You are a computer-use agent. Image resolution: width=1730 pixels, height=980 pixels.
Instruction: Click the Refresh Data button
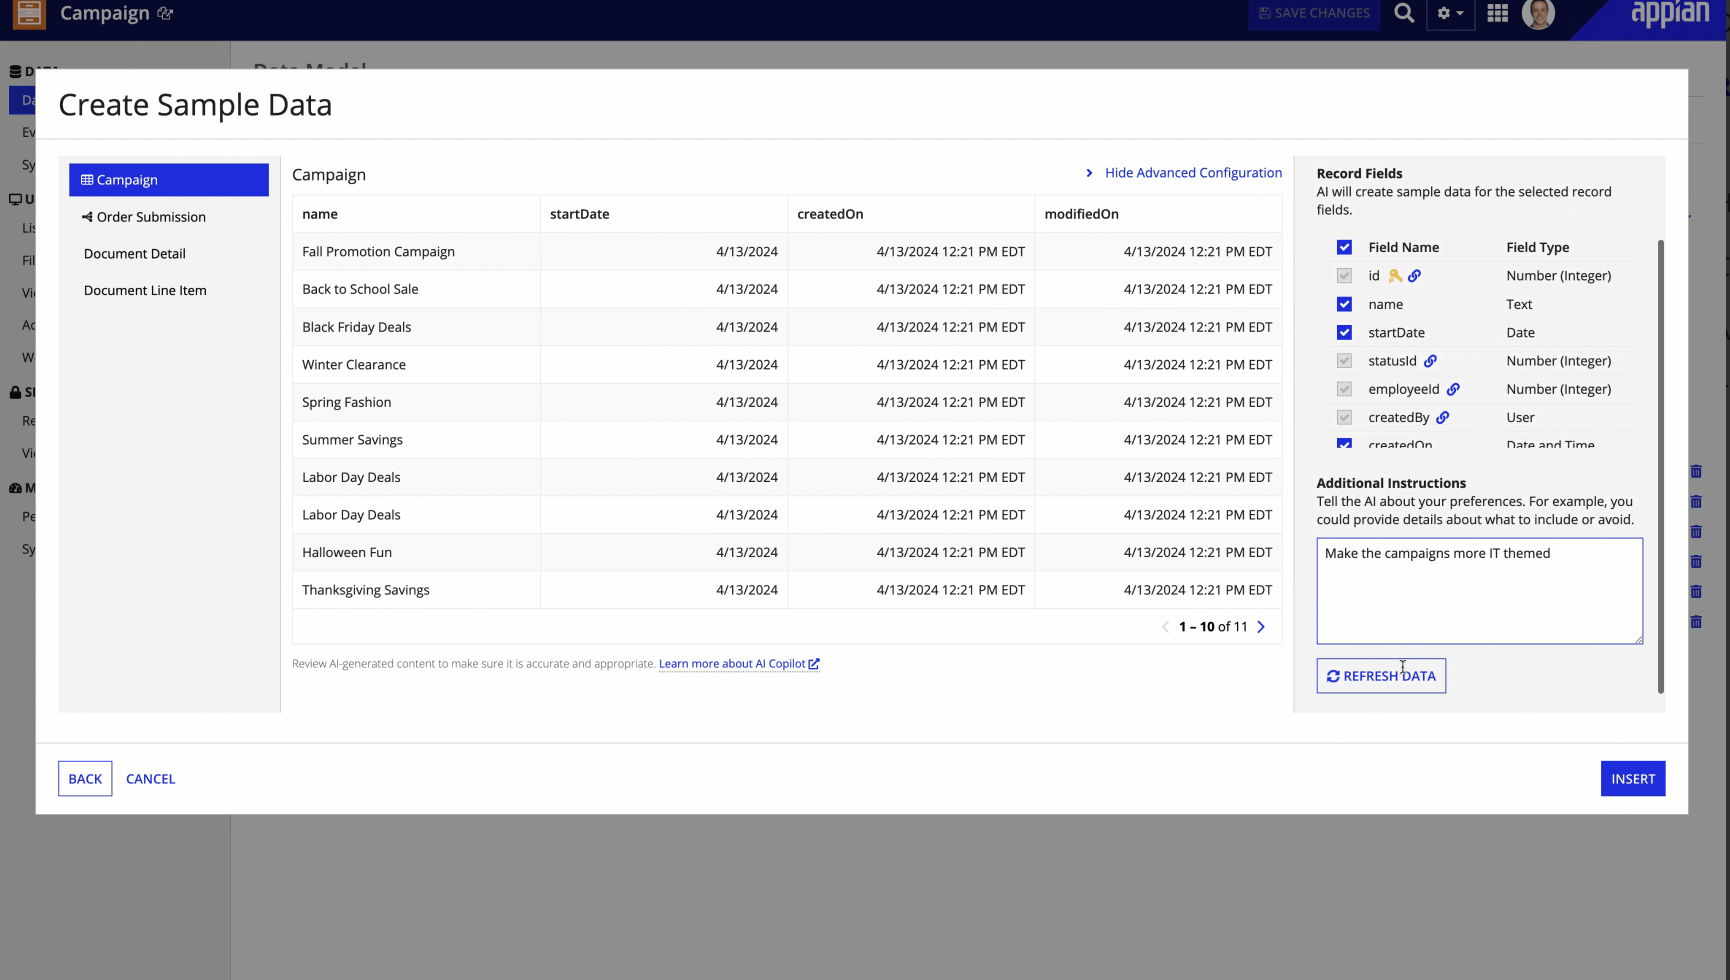coord(1381,675)
